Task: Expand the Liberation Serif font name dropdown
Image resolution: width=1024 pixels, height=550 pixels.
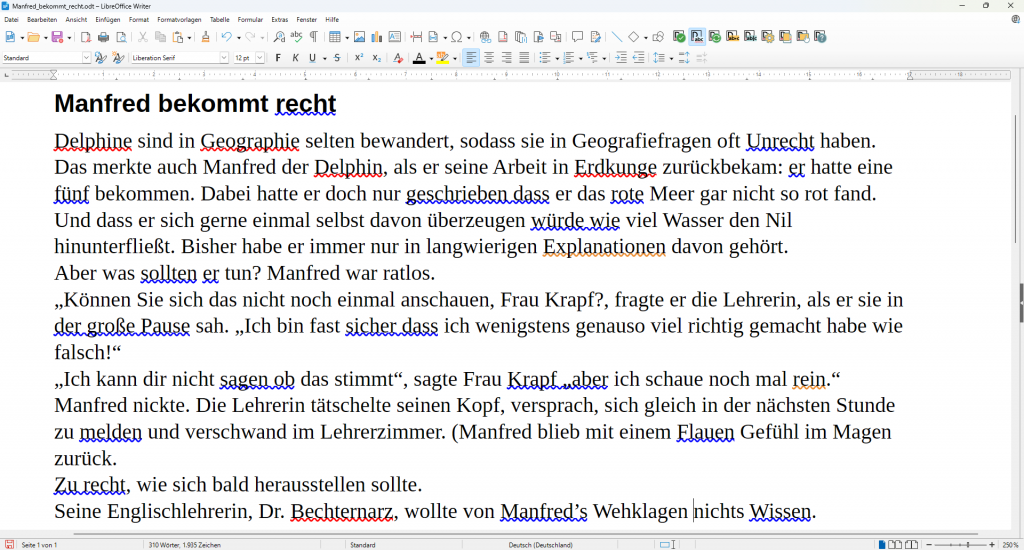Action: point(224,58)
